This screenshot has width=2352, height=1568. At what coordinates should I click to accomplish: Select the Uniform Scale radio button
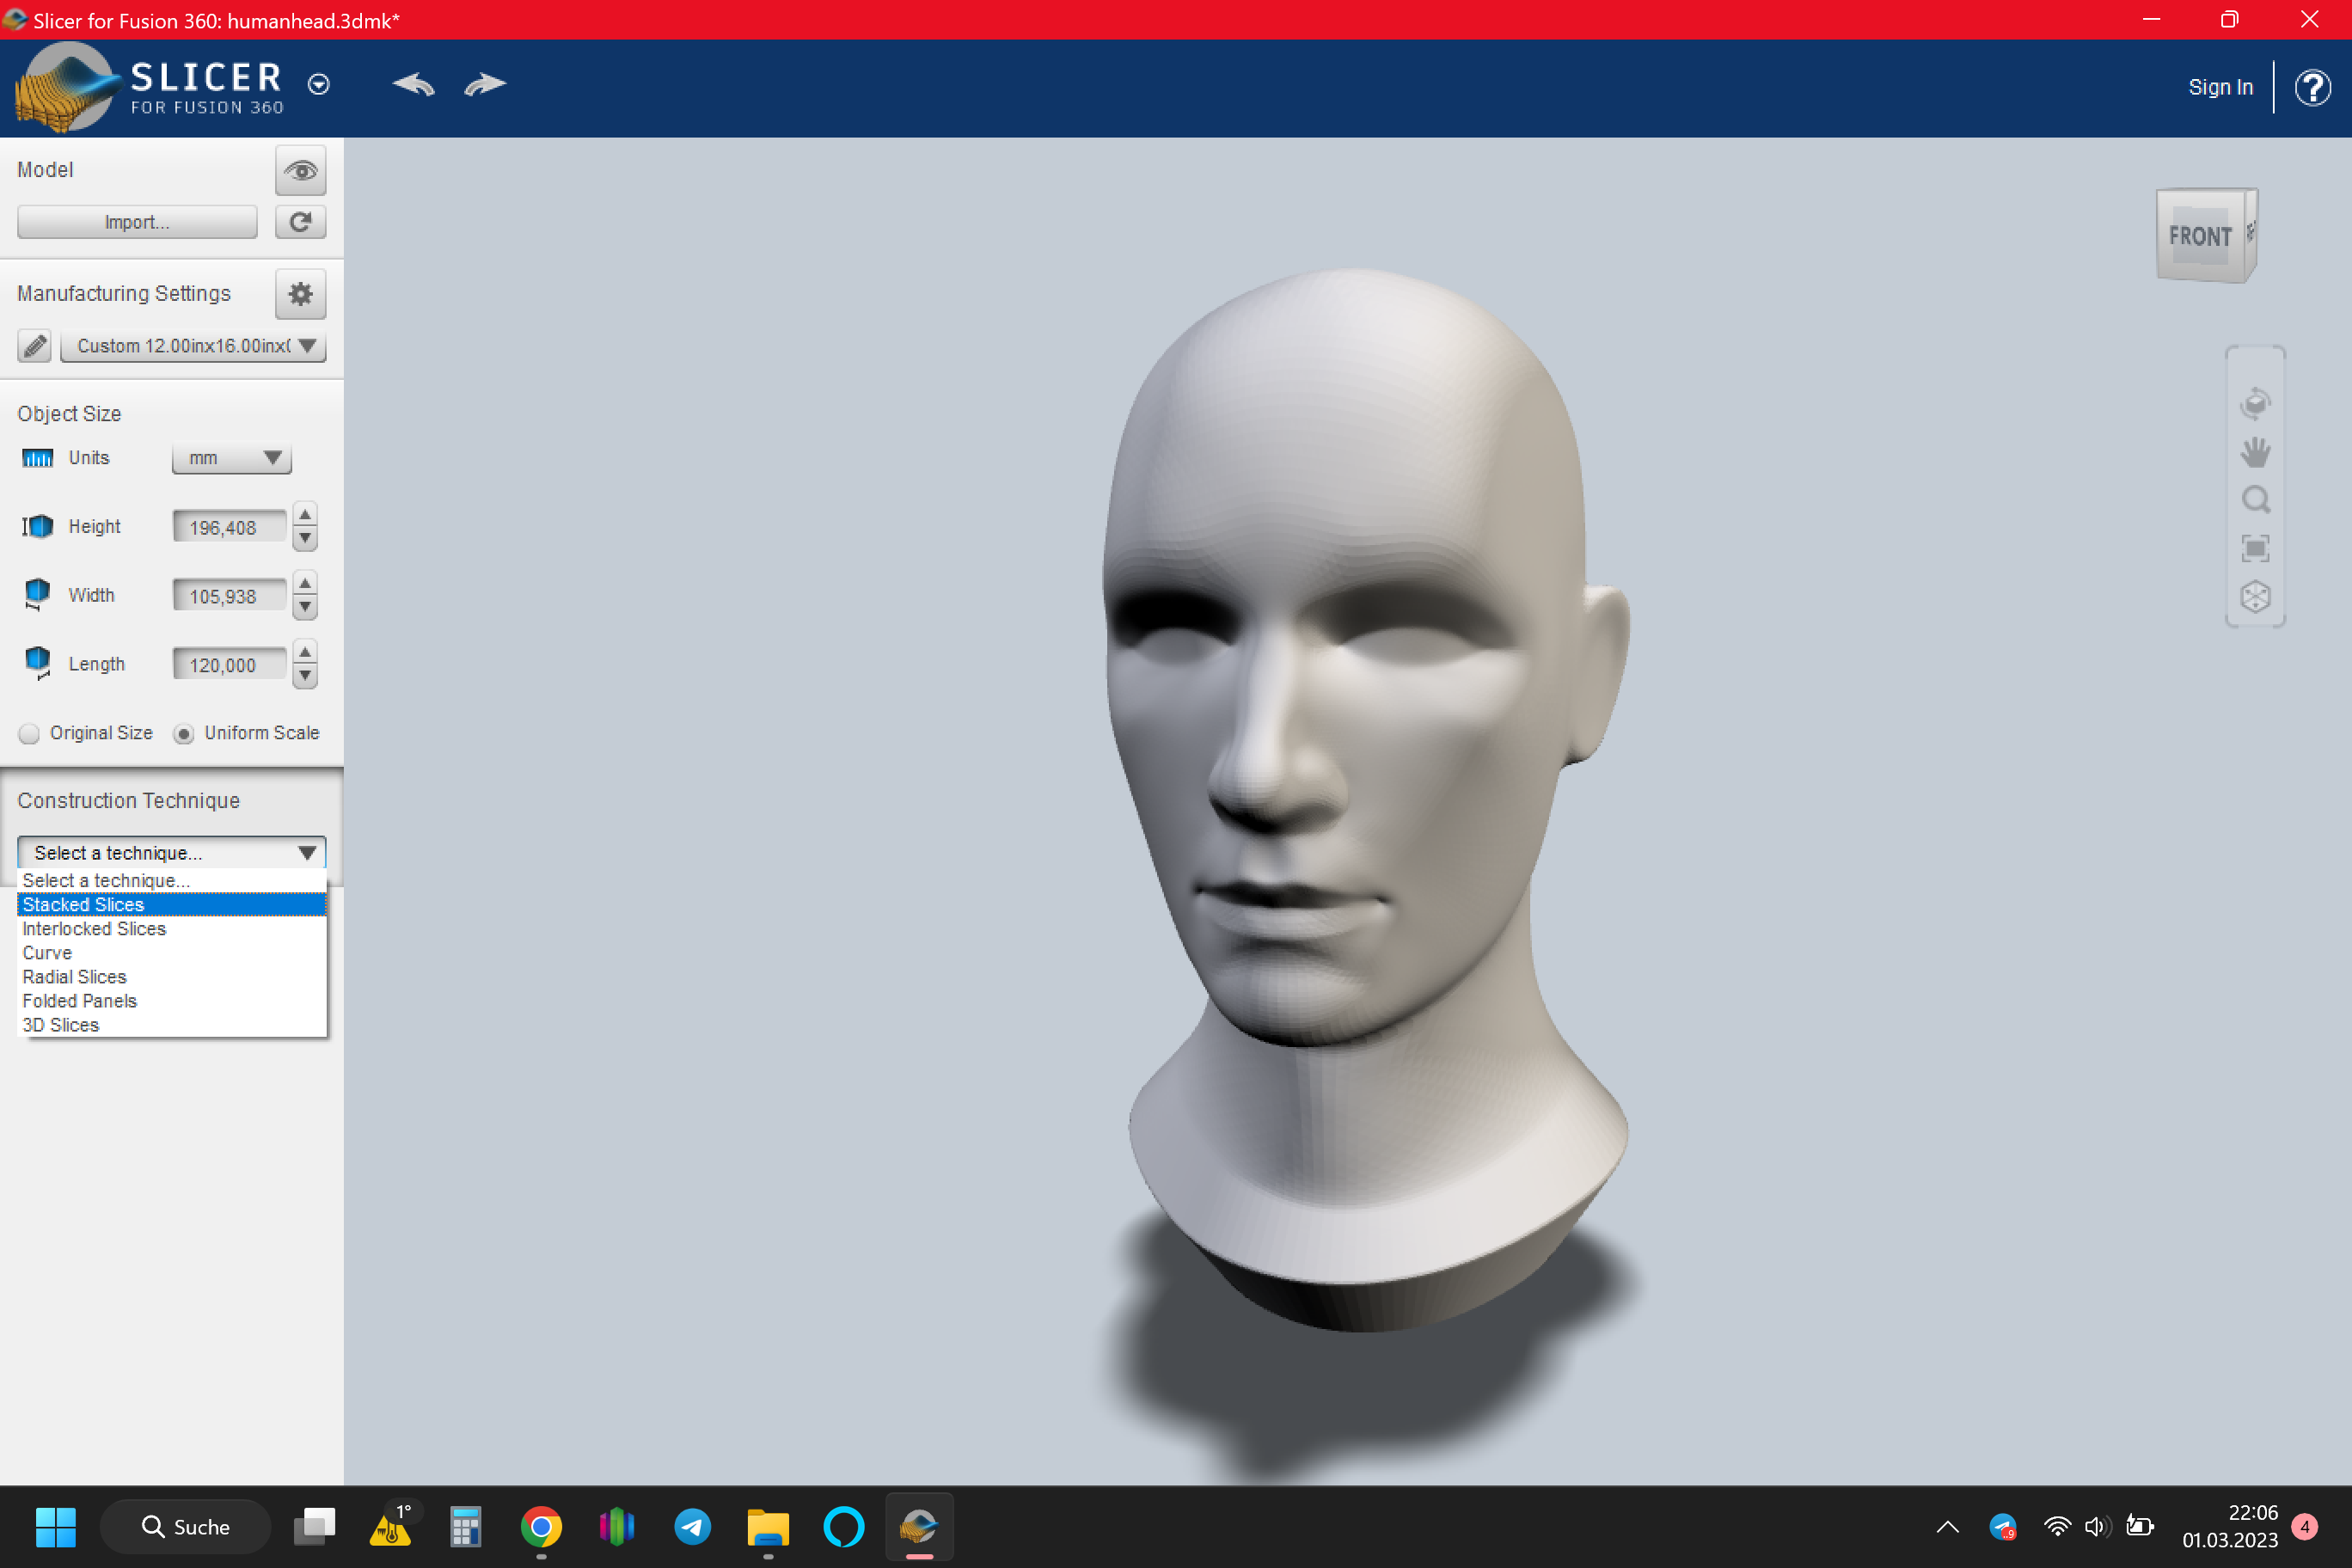pos(184,734)
